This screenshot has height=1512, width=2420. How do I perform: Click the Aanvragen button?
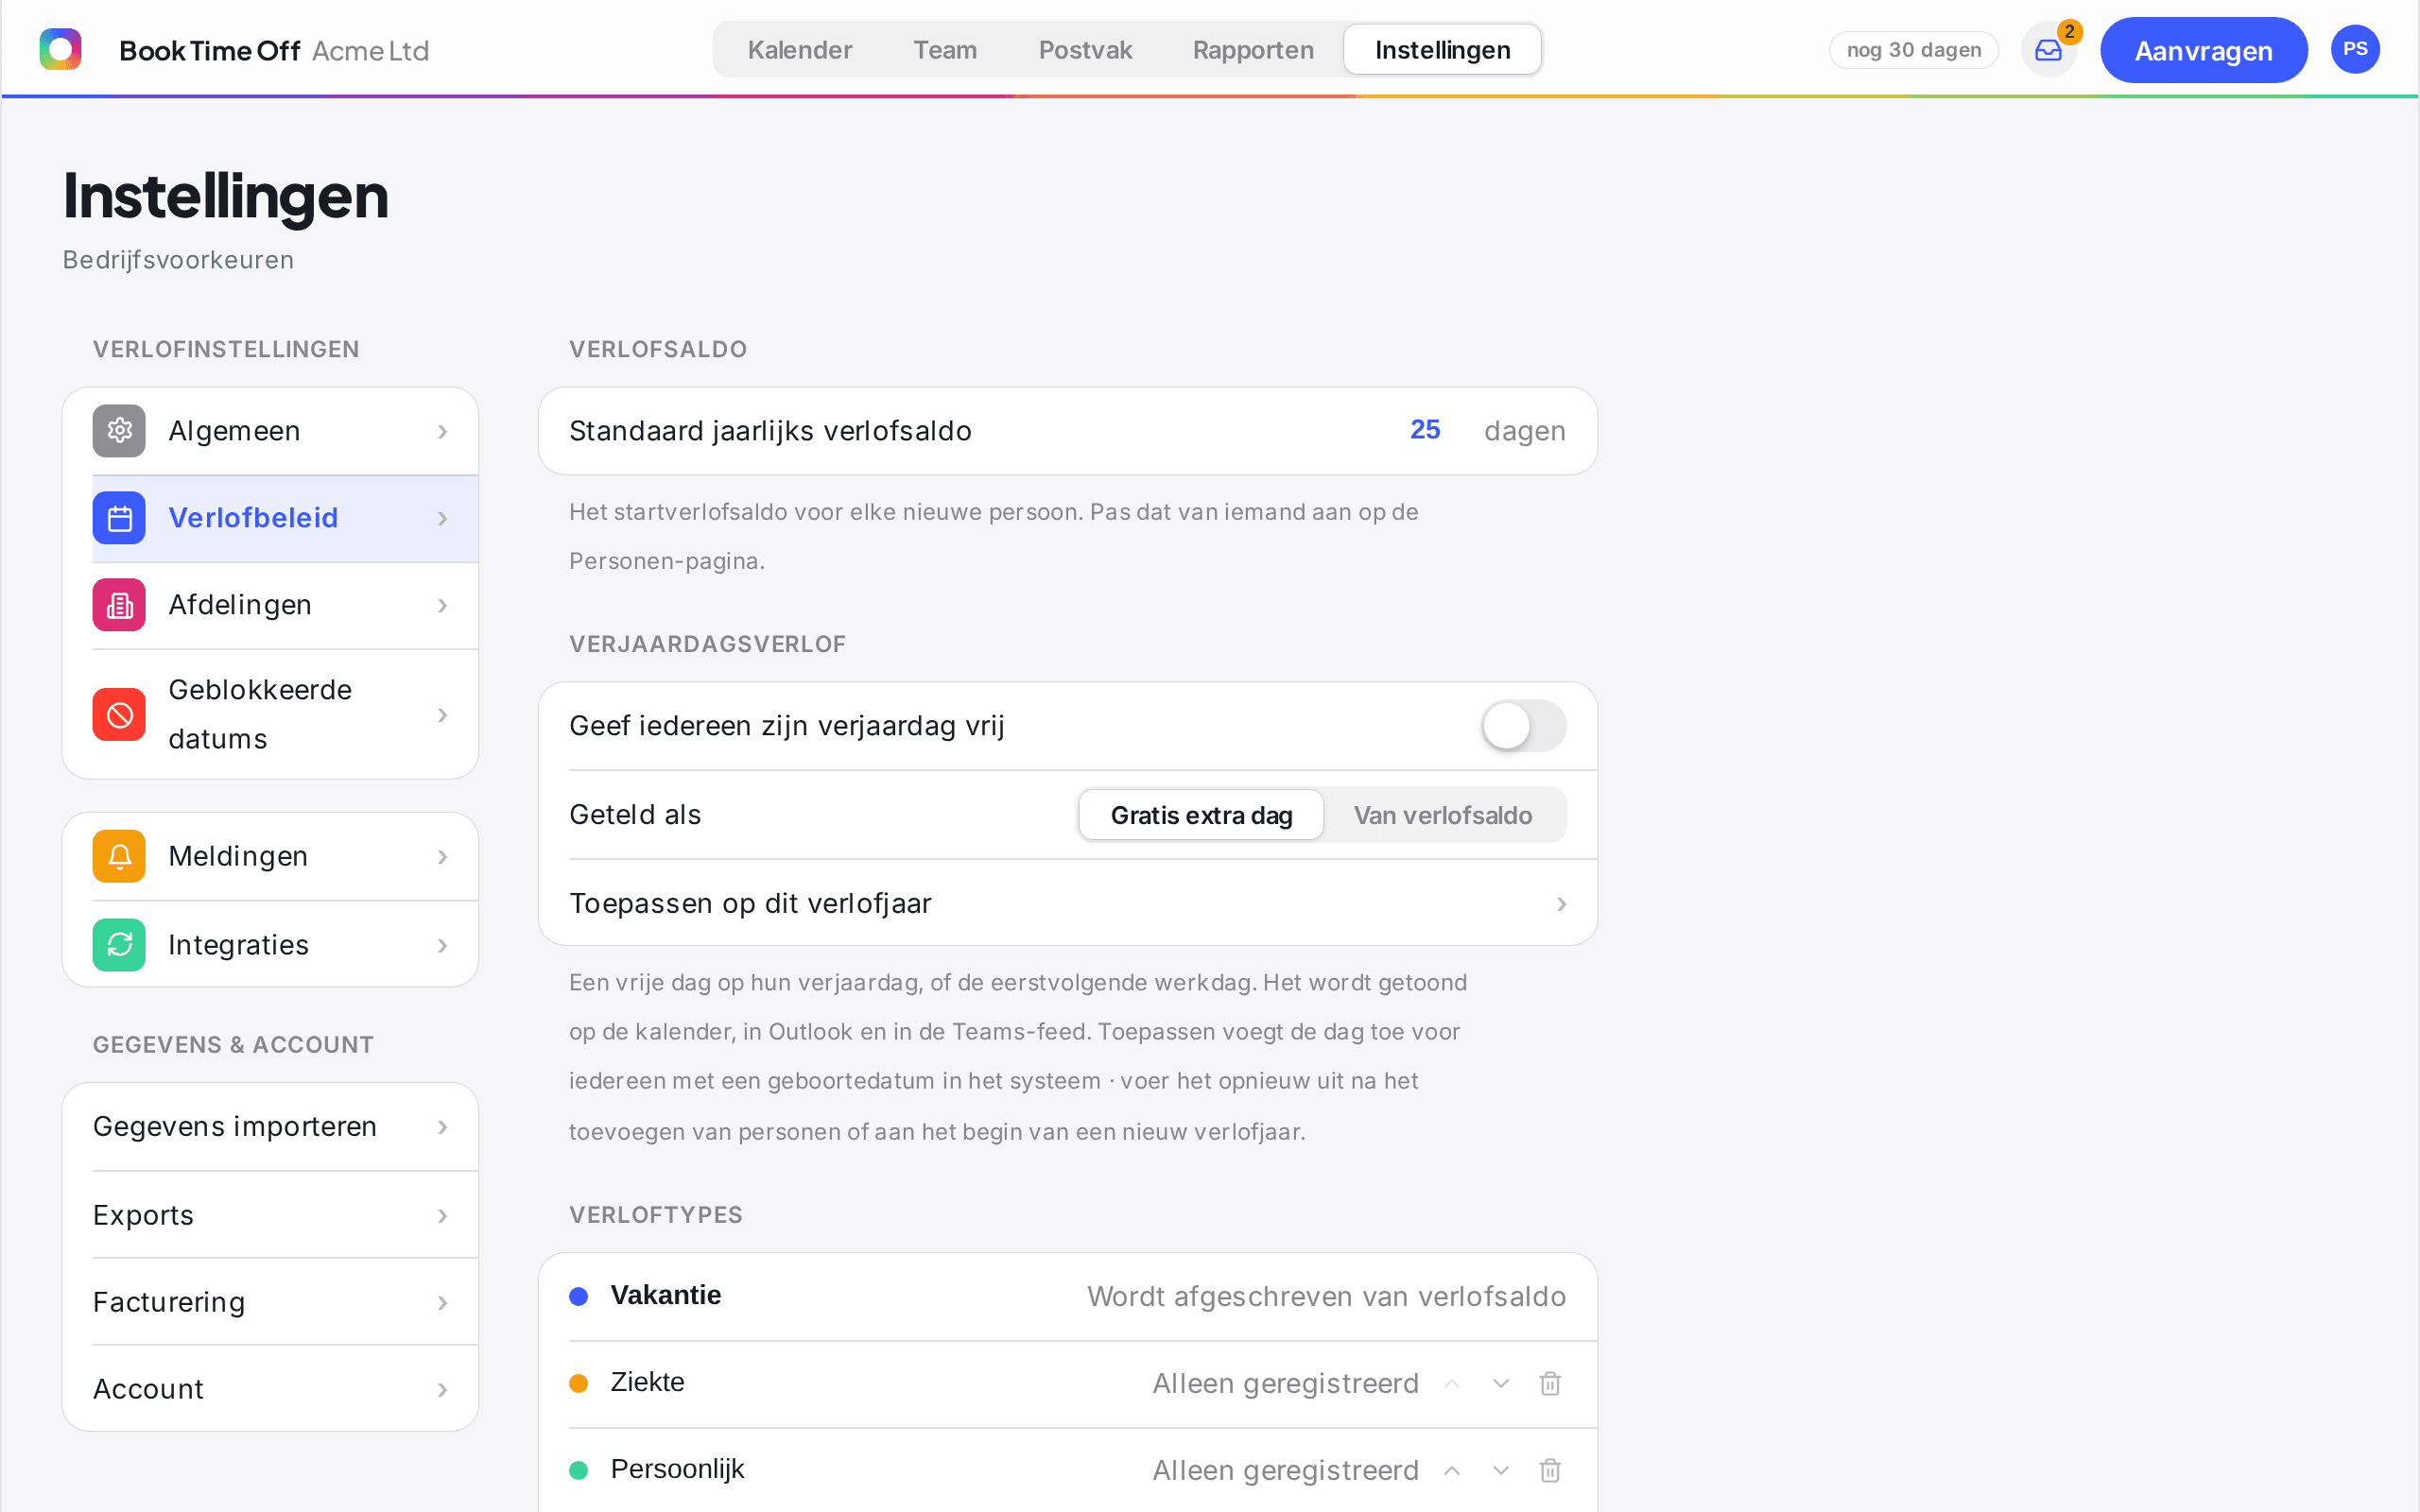point(2203,50)
